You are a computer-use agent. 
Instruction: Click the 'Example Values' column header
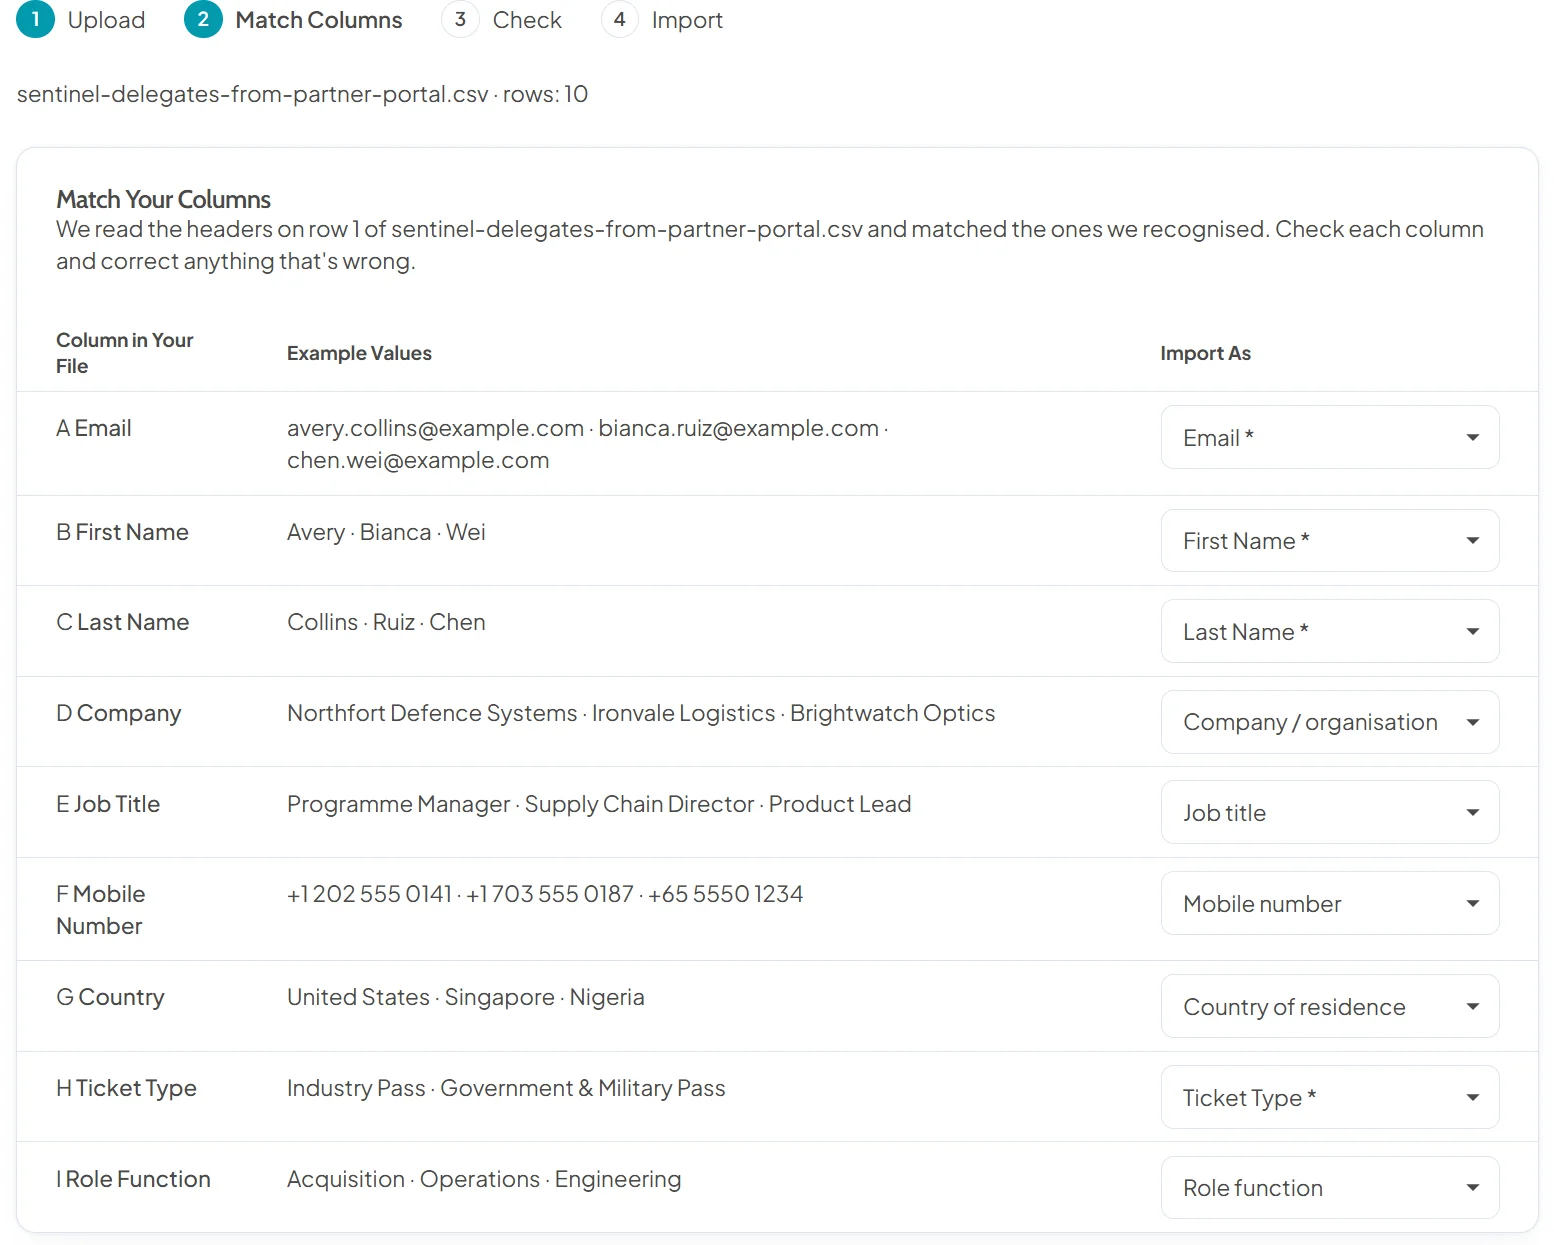click(359, 353)
